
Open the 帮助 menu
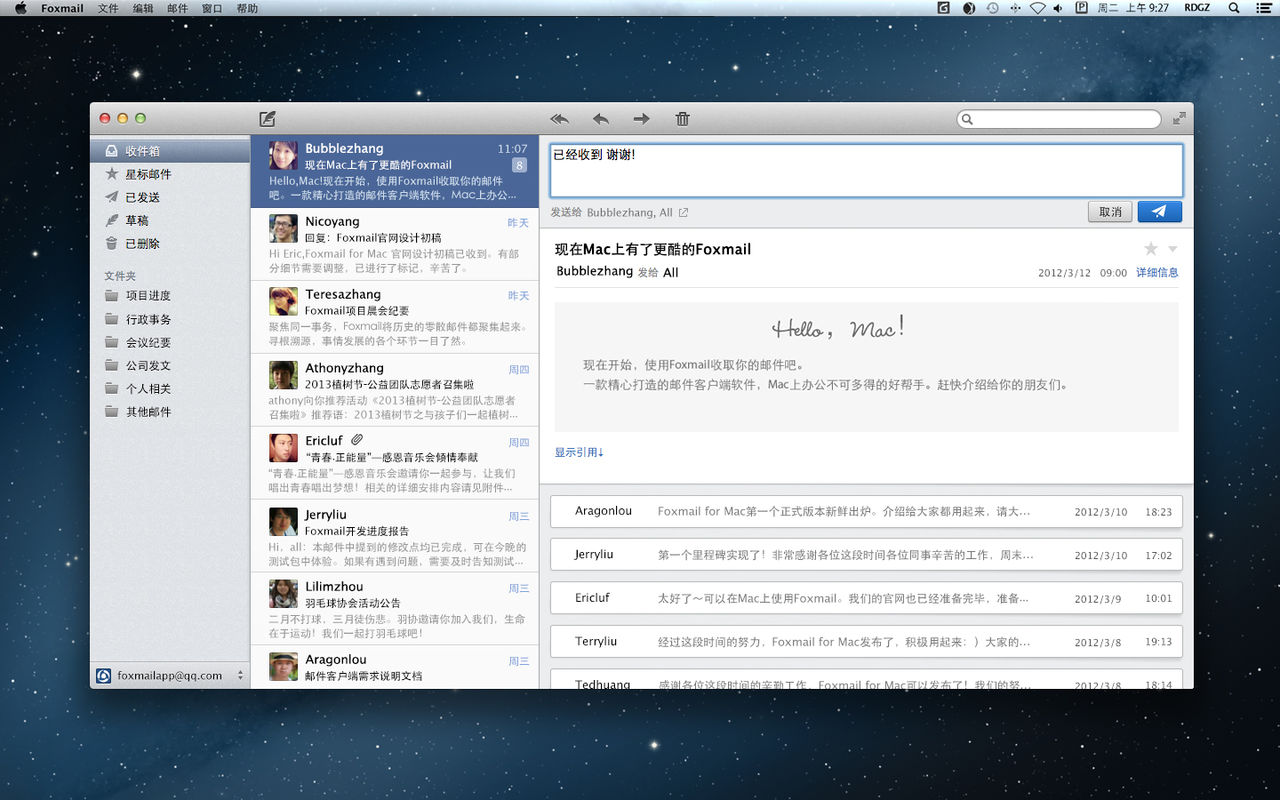pos(247,8)
